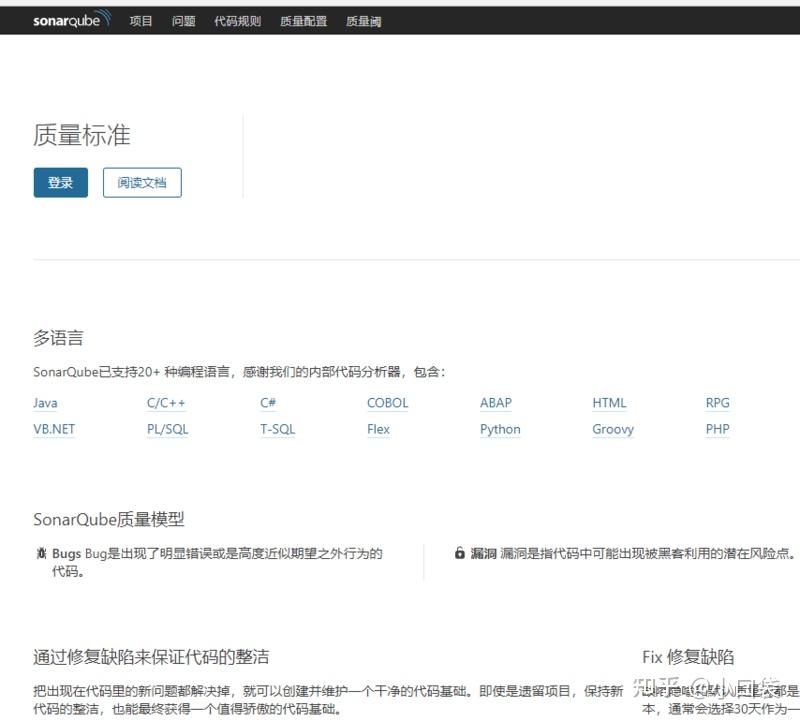Open the 项目 menu item
800x721 pixels.
click(139, 18)
